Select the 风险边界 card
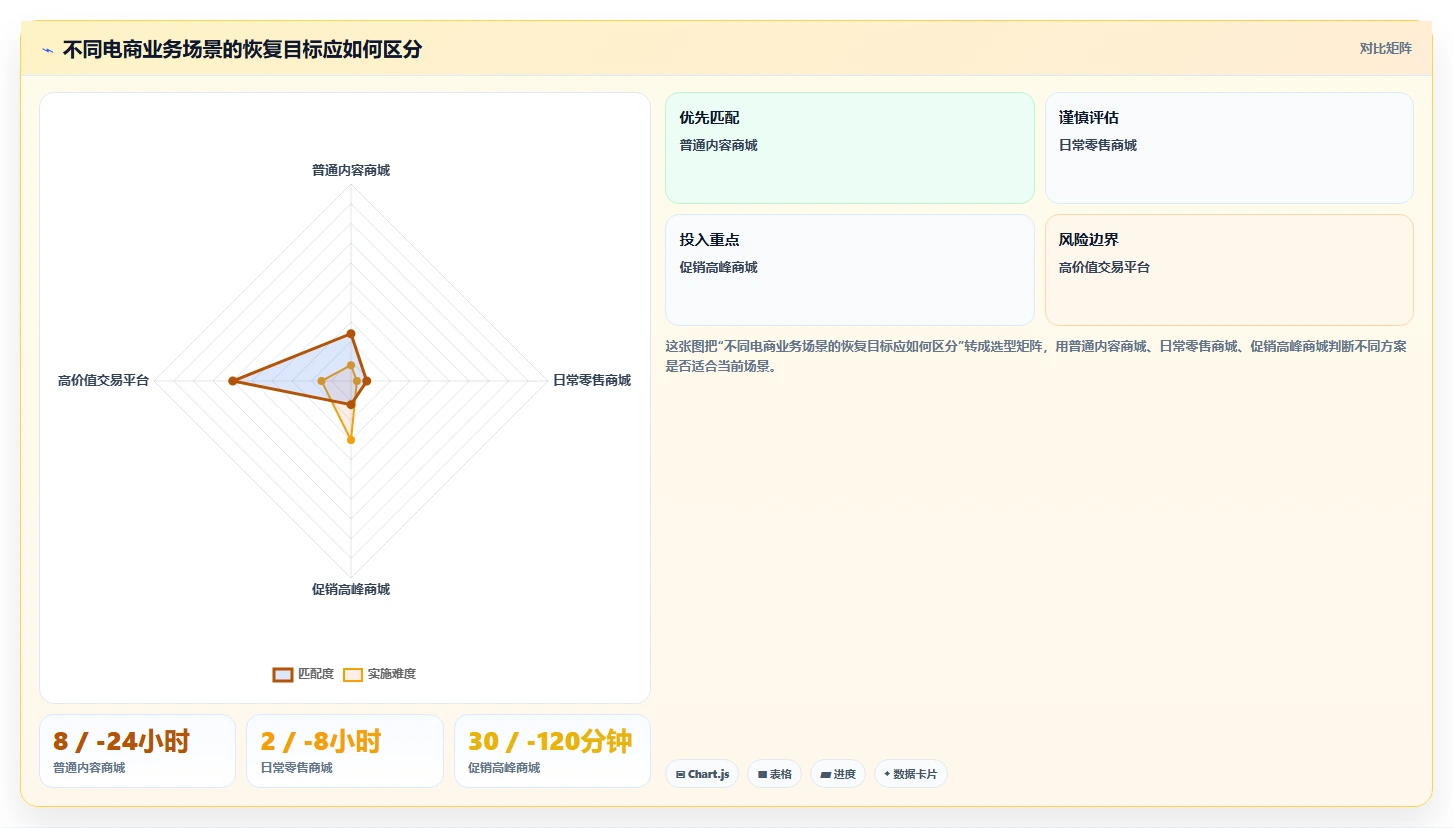The image size is (1453, 828). pos(1229,270)
